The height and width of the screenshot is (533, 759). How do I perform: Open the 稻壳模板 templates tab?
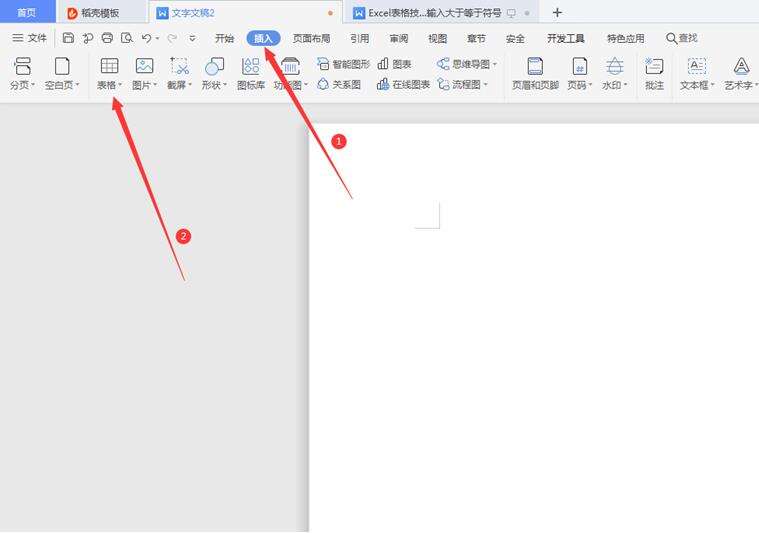point(100,13)
